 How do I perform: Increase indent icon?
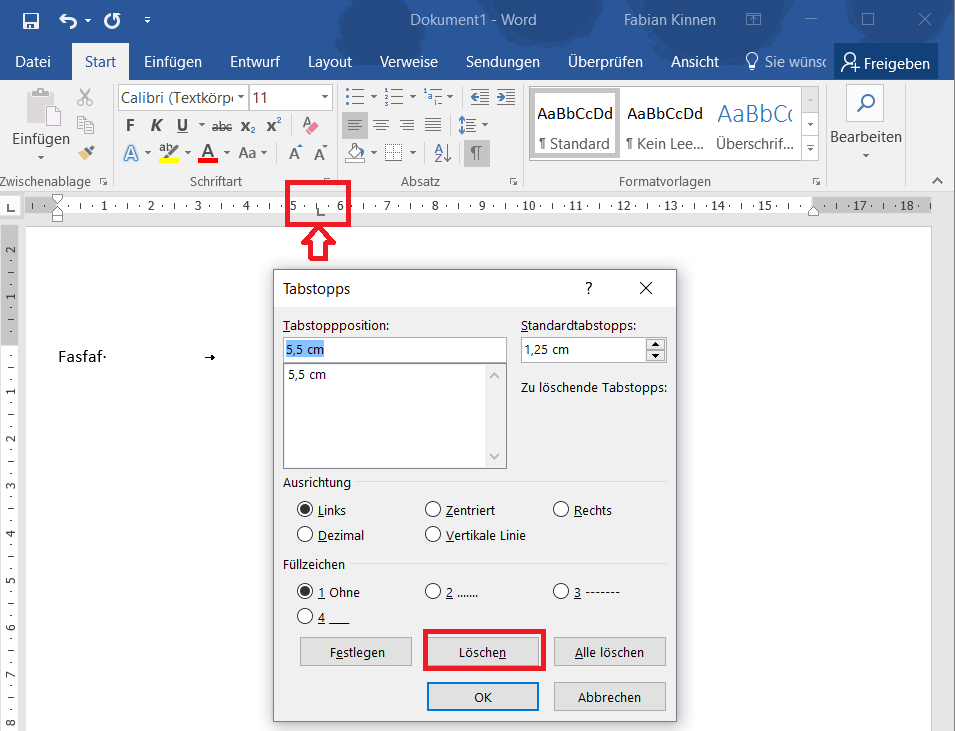click(x=506, y=97)
